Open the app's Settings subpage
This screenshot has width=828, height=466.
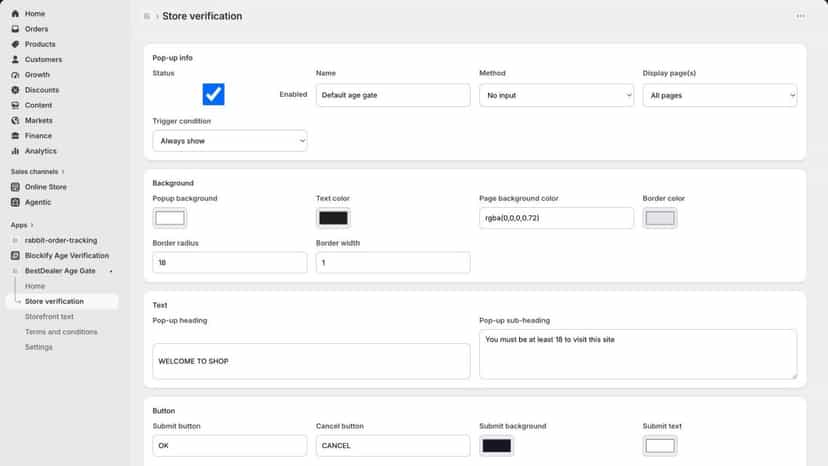pos(39,347)
